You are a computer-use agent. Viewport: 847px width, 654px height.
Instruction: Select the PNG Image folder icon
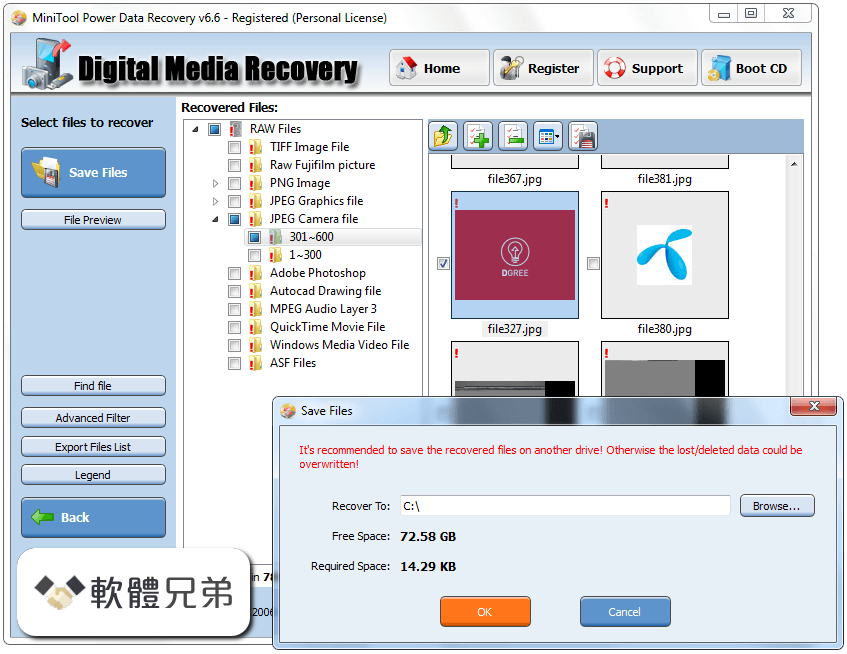click(256, 183)
